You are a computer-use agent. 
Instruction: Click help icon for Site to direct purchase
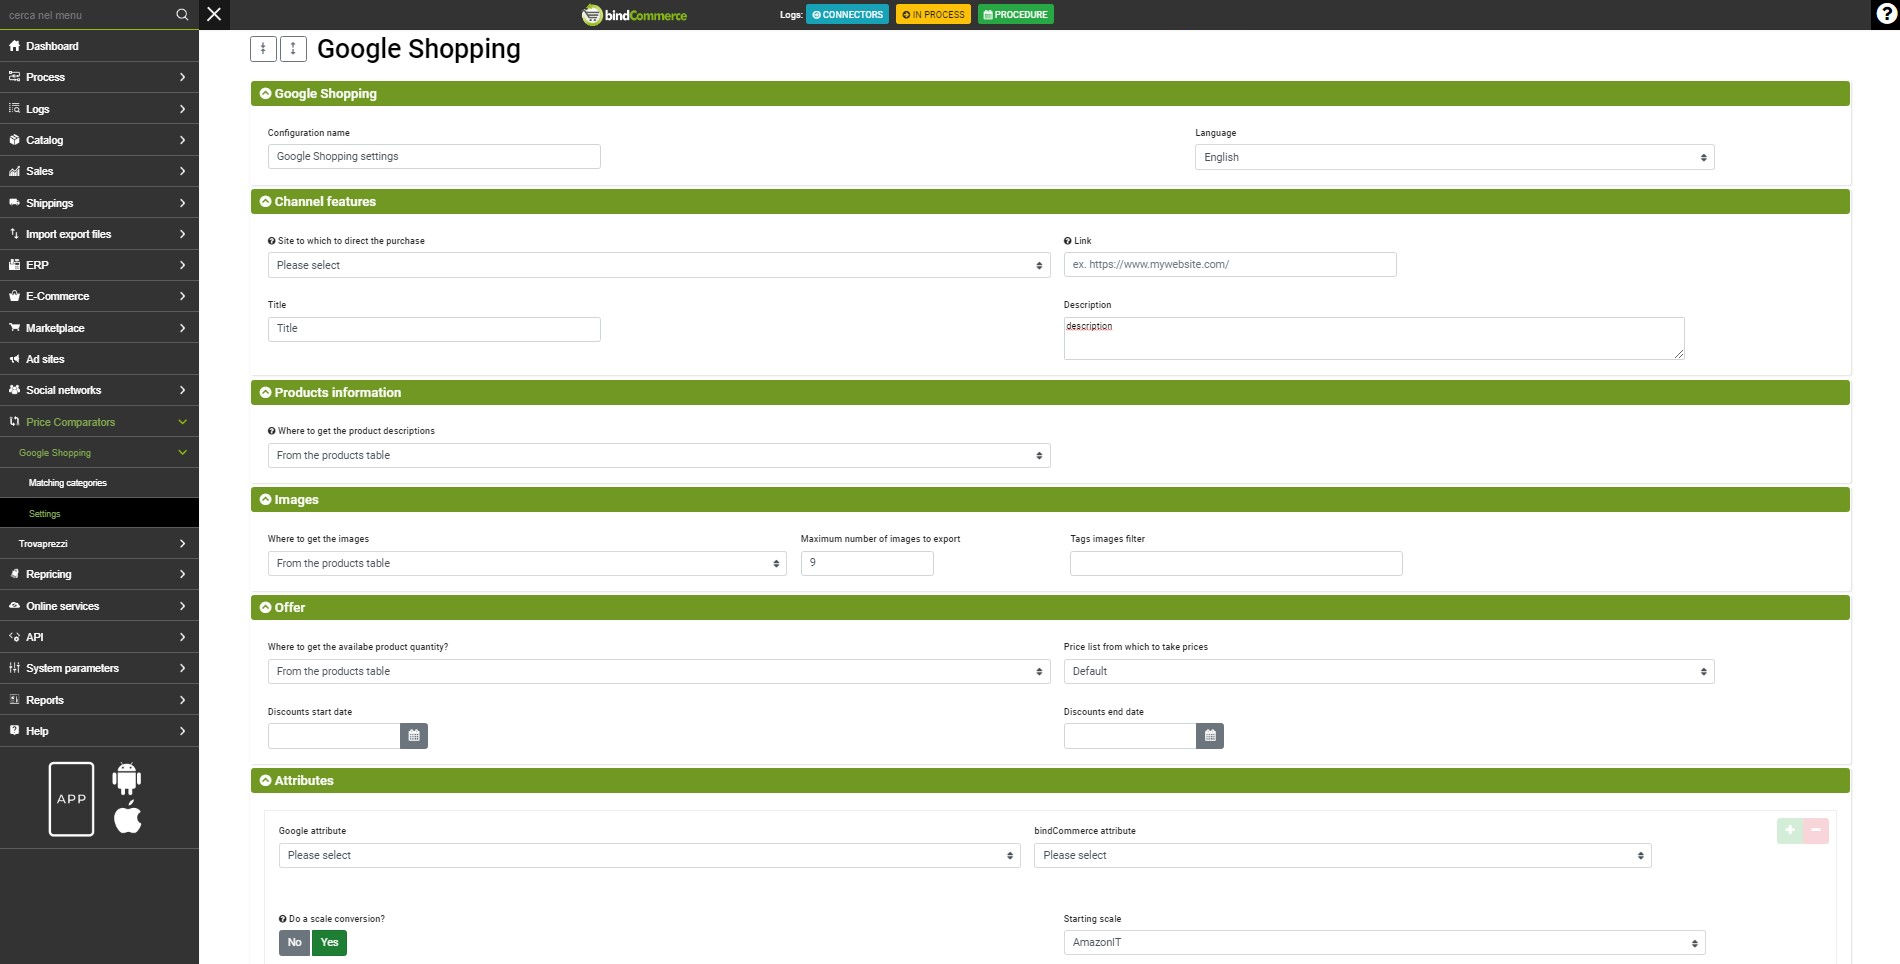[x=271, y=241]
